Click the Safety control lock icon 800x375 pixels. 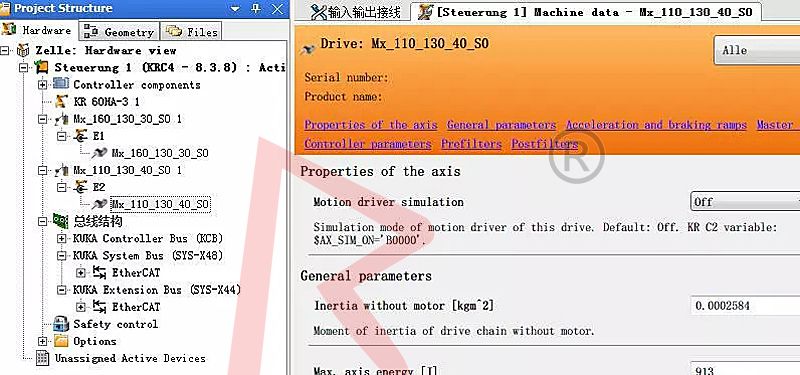61,324
